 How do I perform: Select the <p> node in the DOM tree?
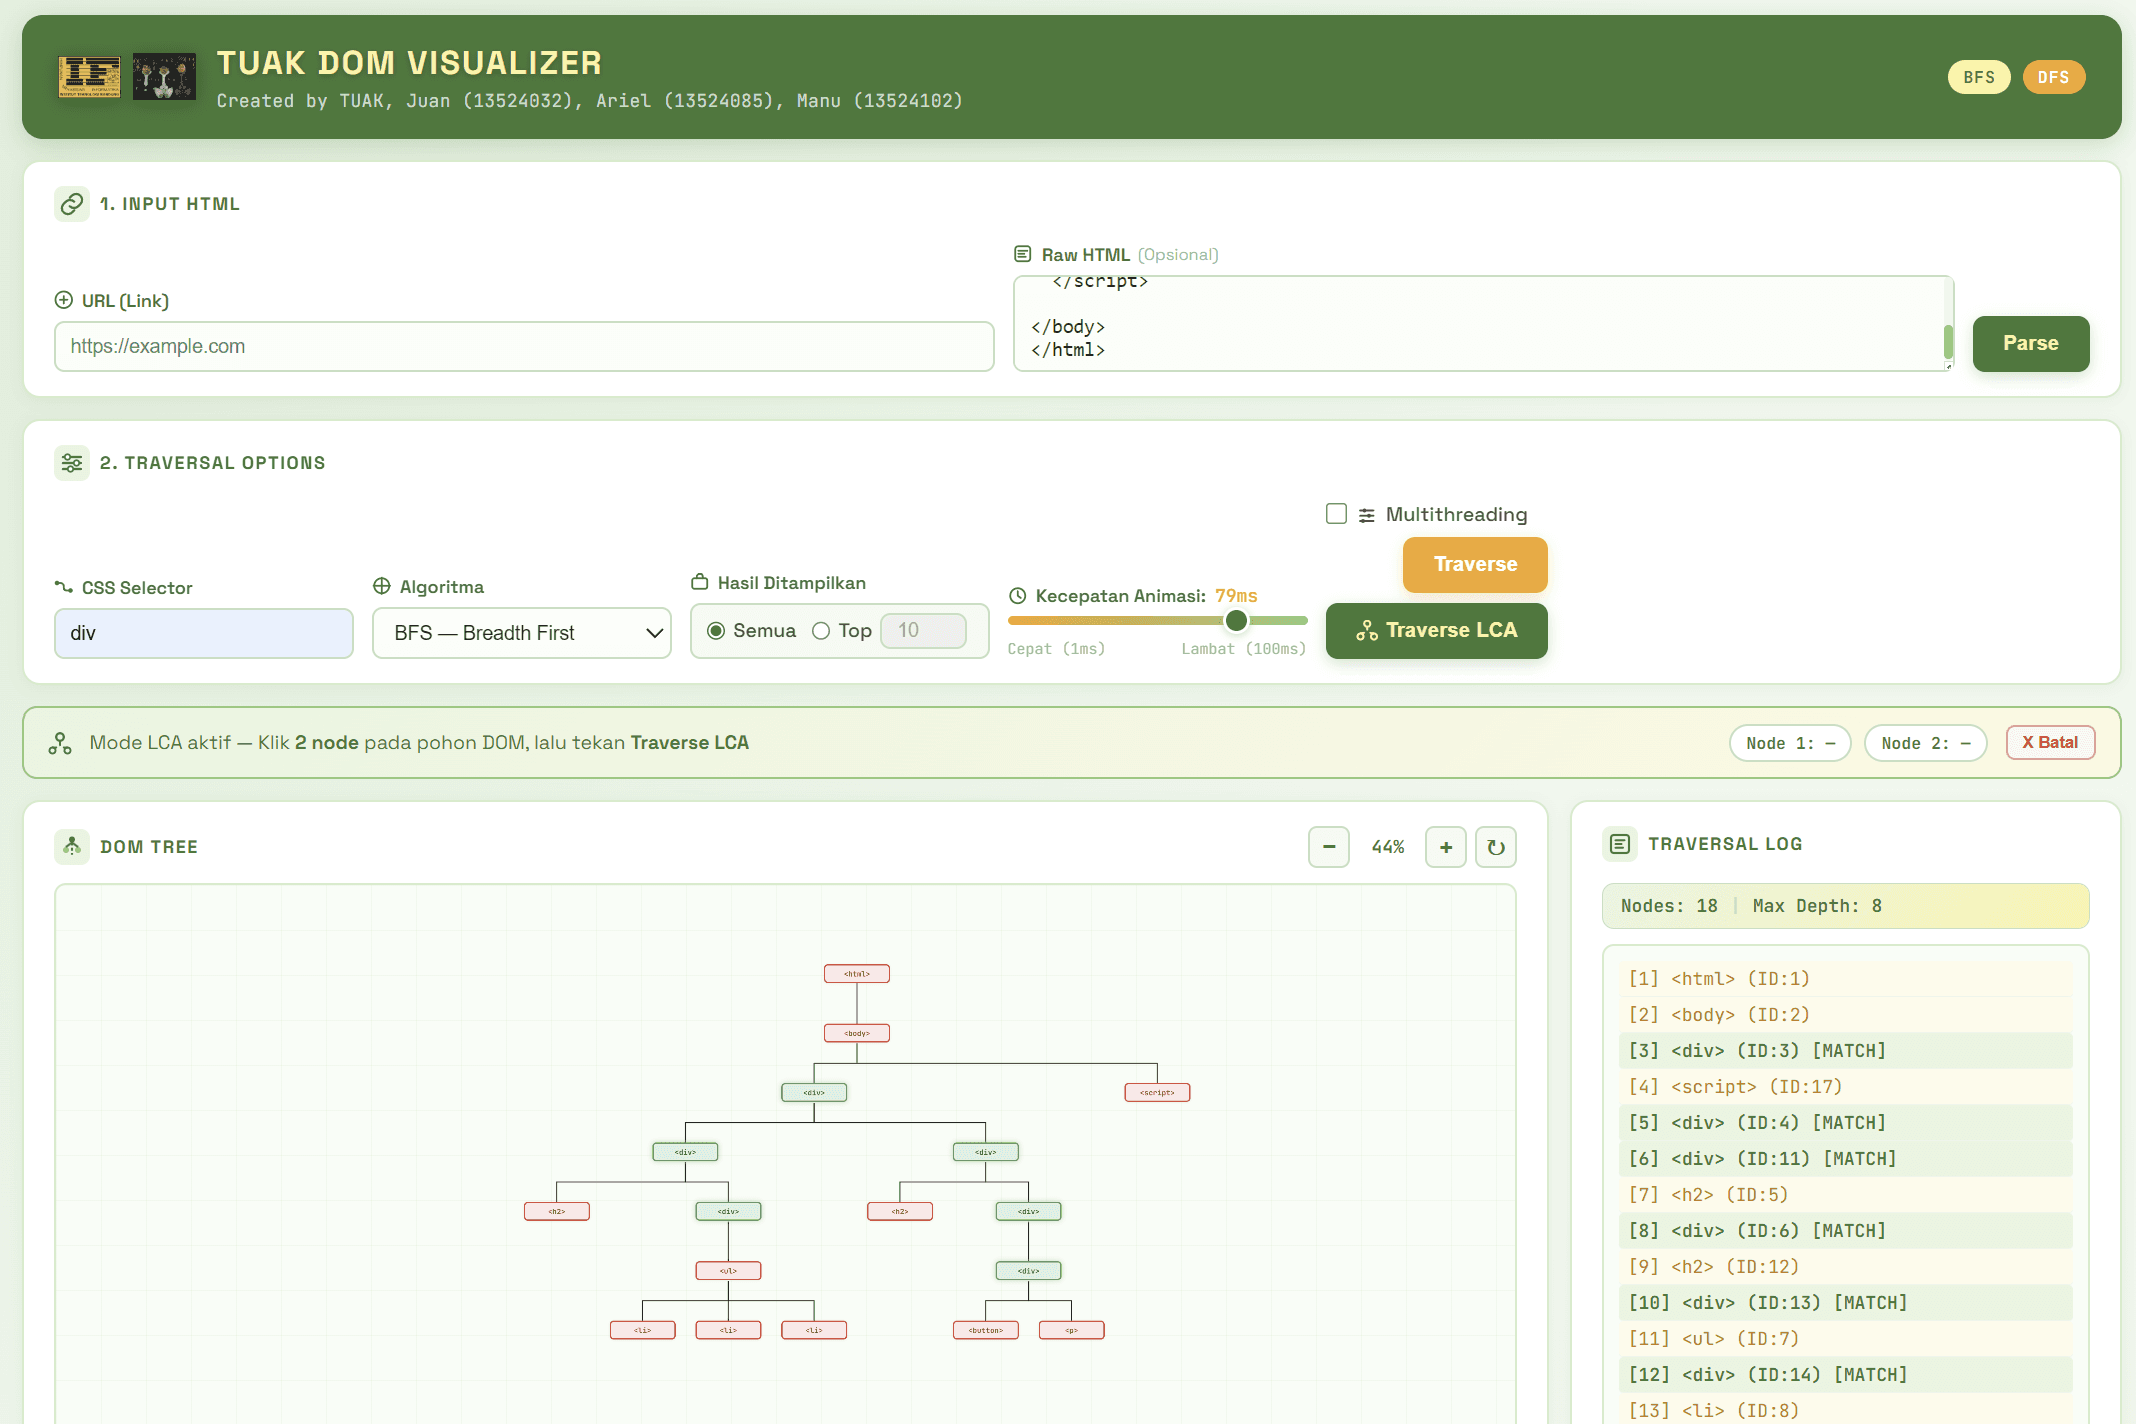click(x=1071, y=1330)
